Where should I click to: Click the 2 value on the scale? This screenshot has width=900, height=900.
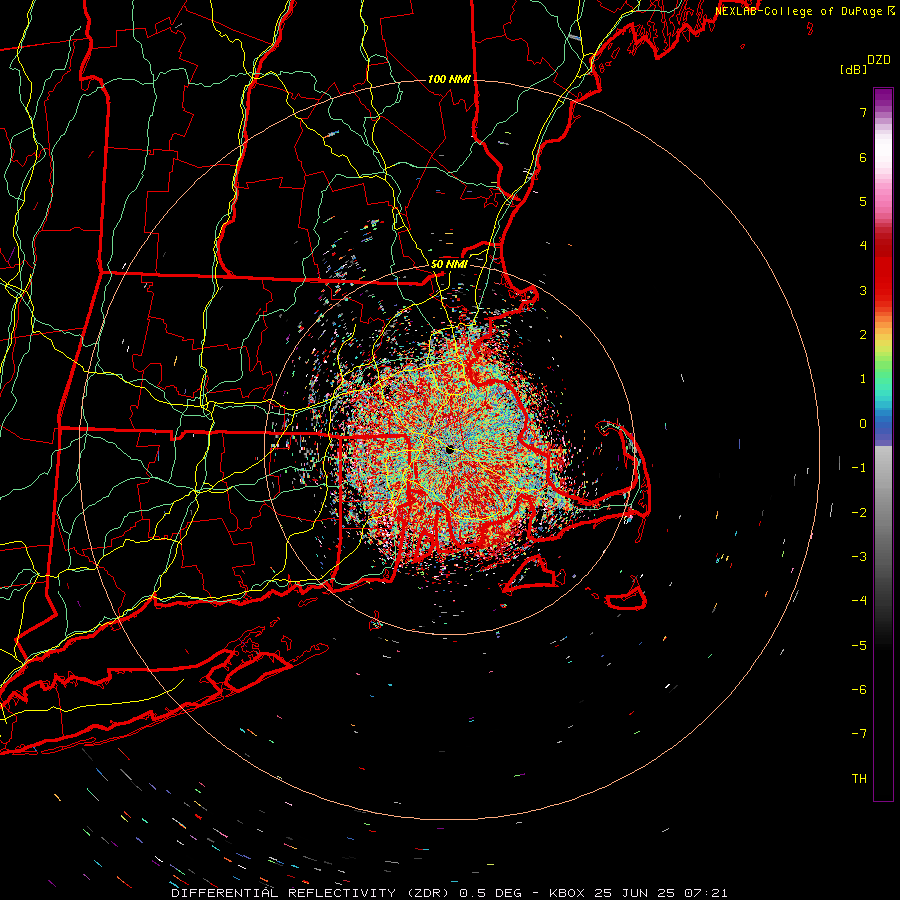click(863, 335)
